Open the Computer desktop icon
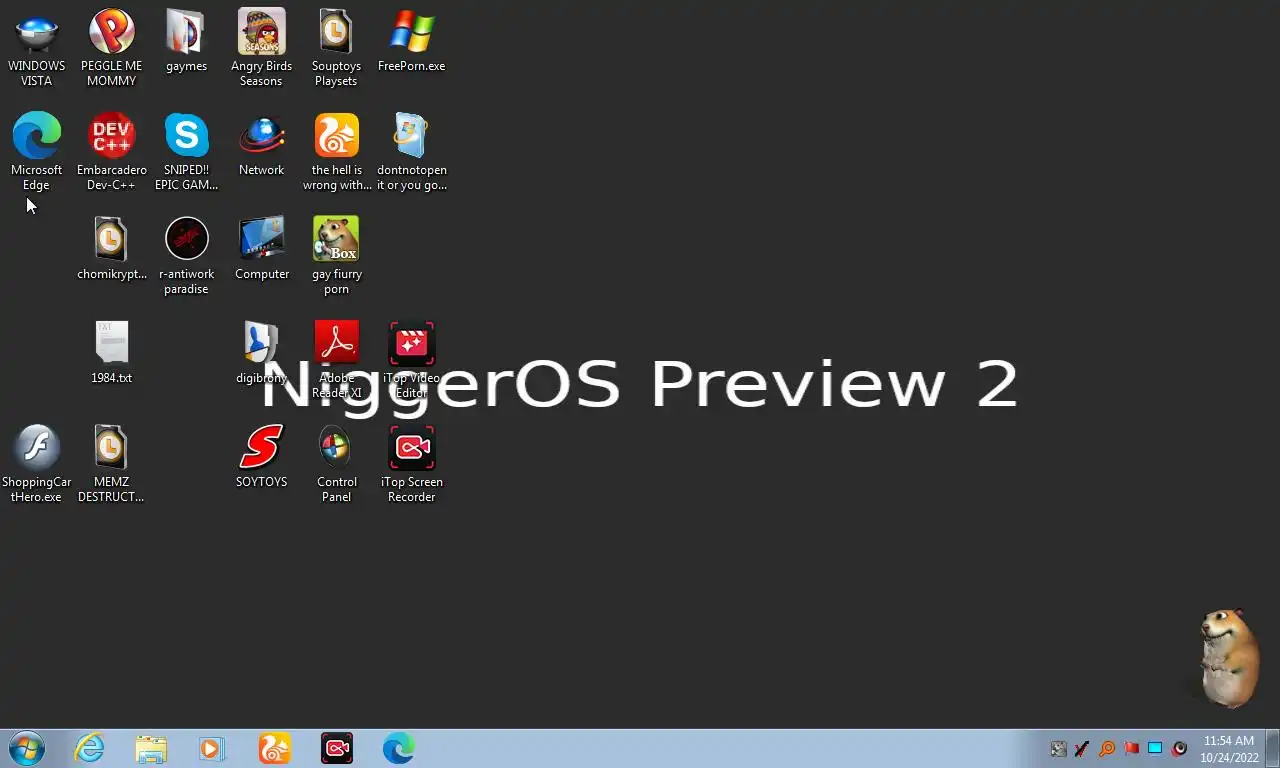The width and height of the screenshot is (1280, 768). coord(261,249)
